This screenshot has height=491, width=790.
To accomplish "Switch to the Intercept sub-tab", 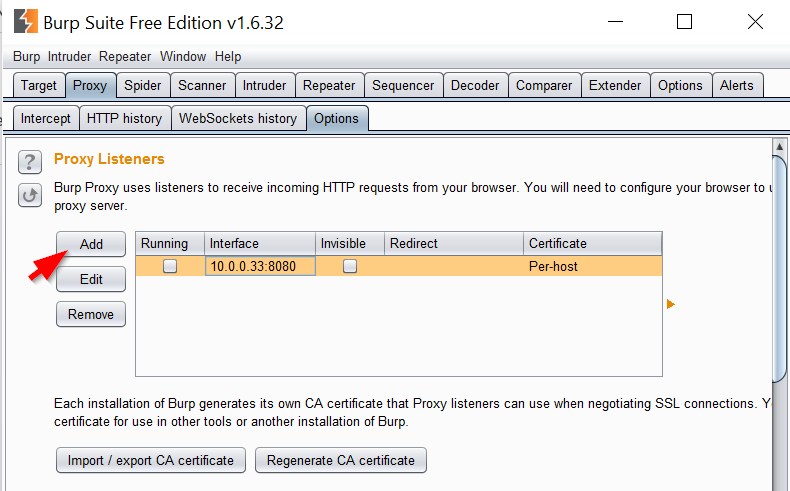I will pos(46,118).
